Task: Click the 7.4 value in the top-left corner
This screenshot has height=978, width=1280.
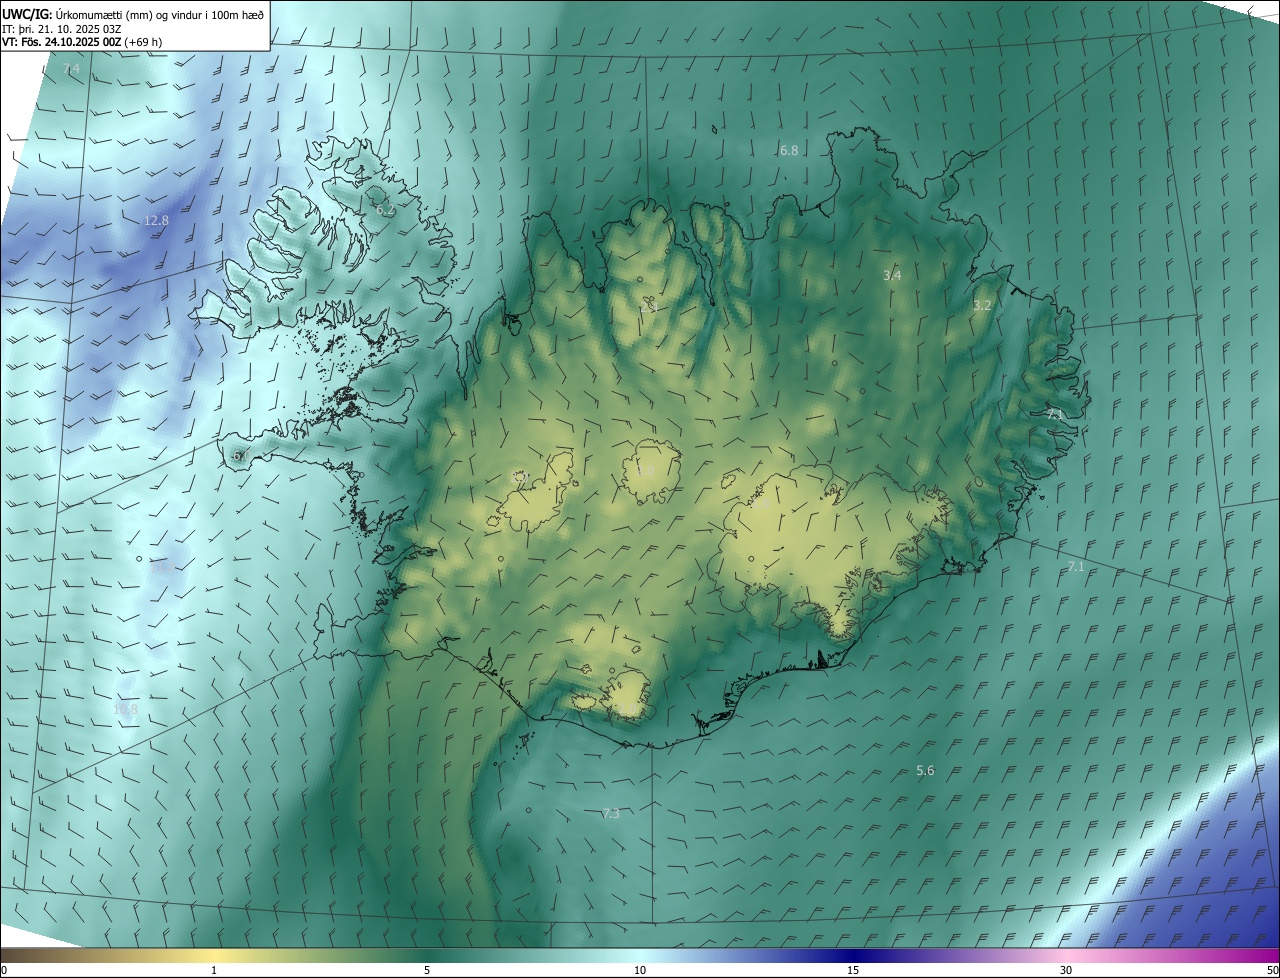Action: (71, 69)
